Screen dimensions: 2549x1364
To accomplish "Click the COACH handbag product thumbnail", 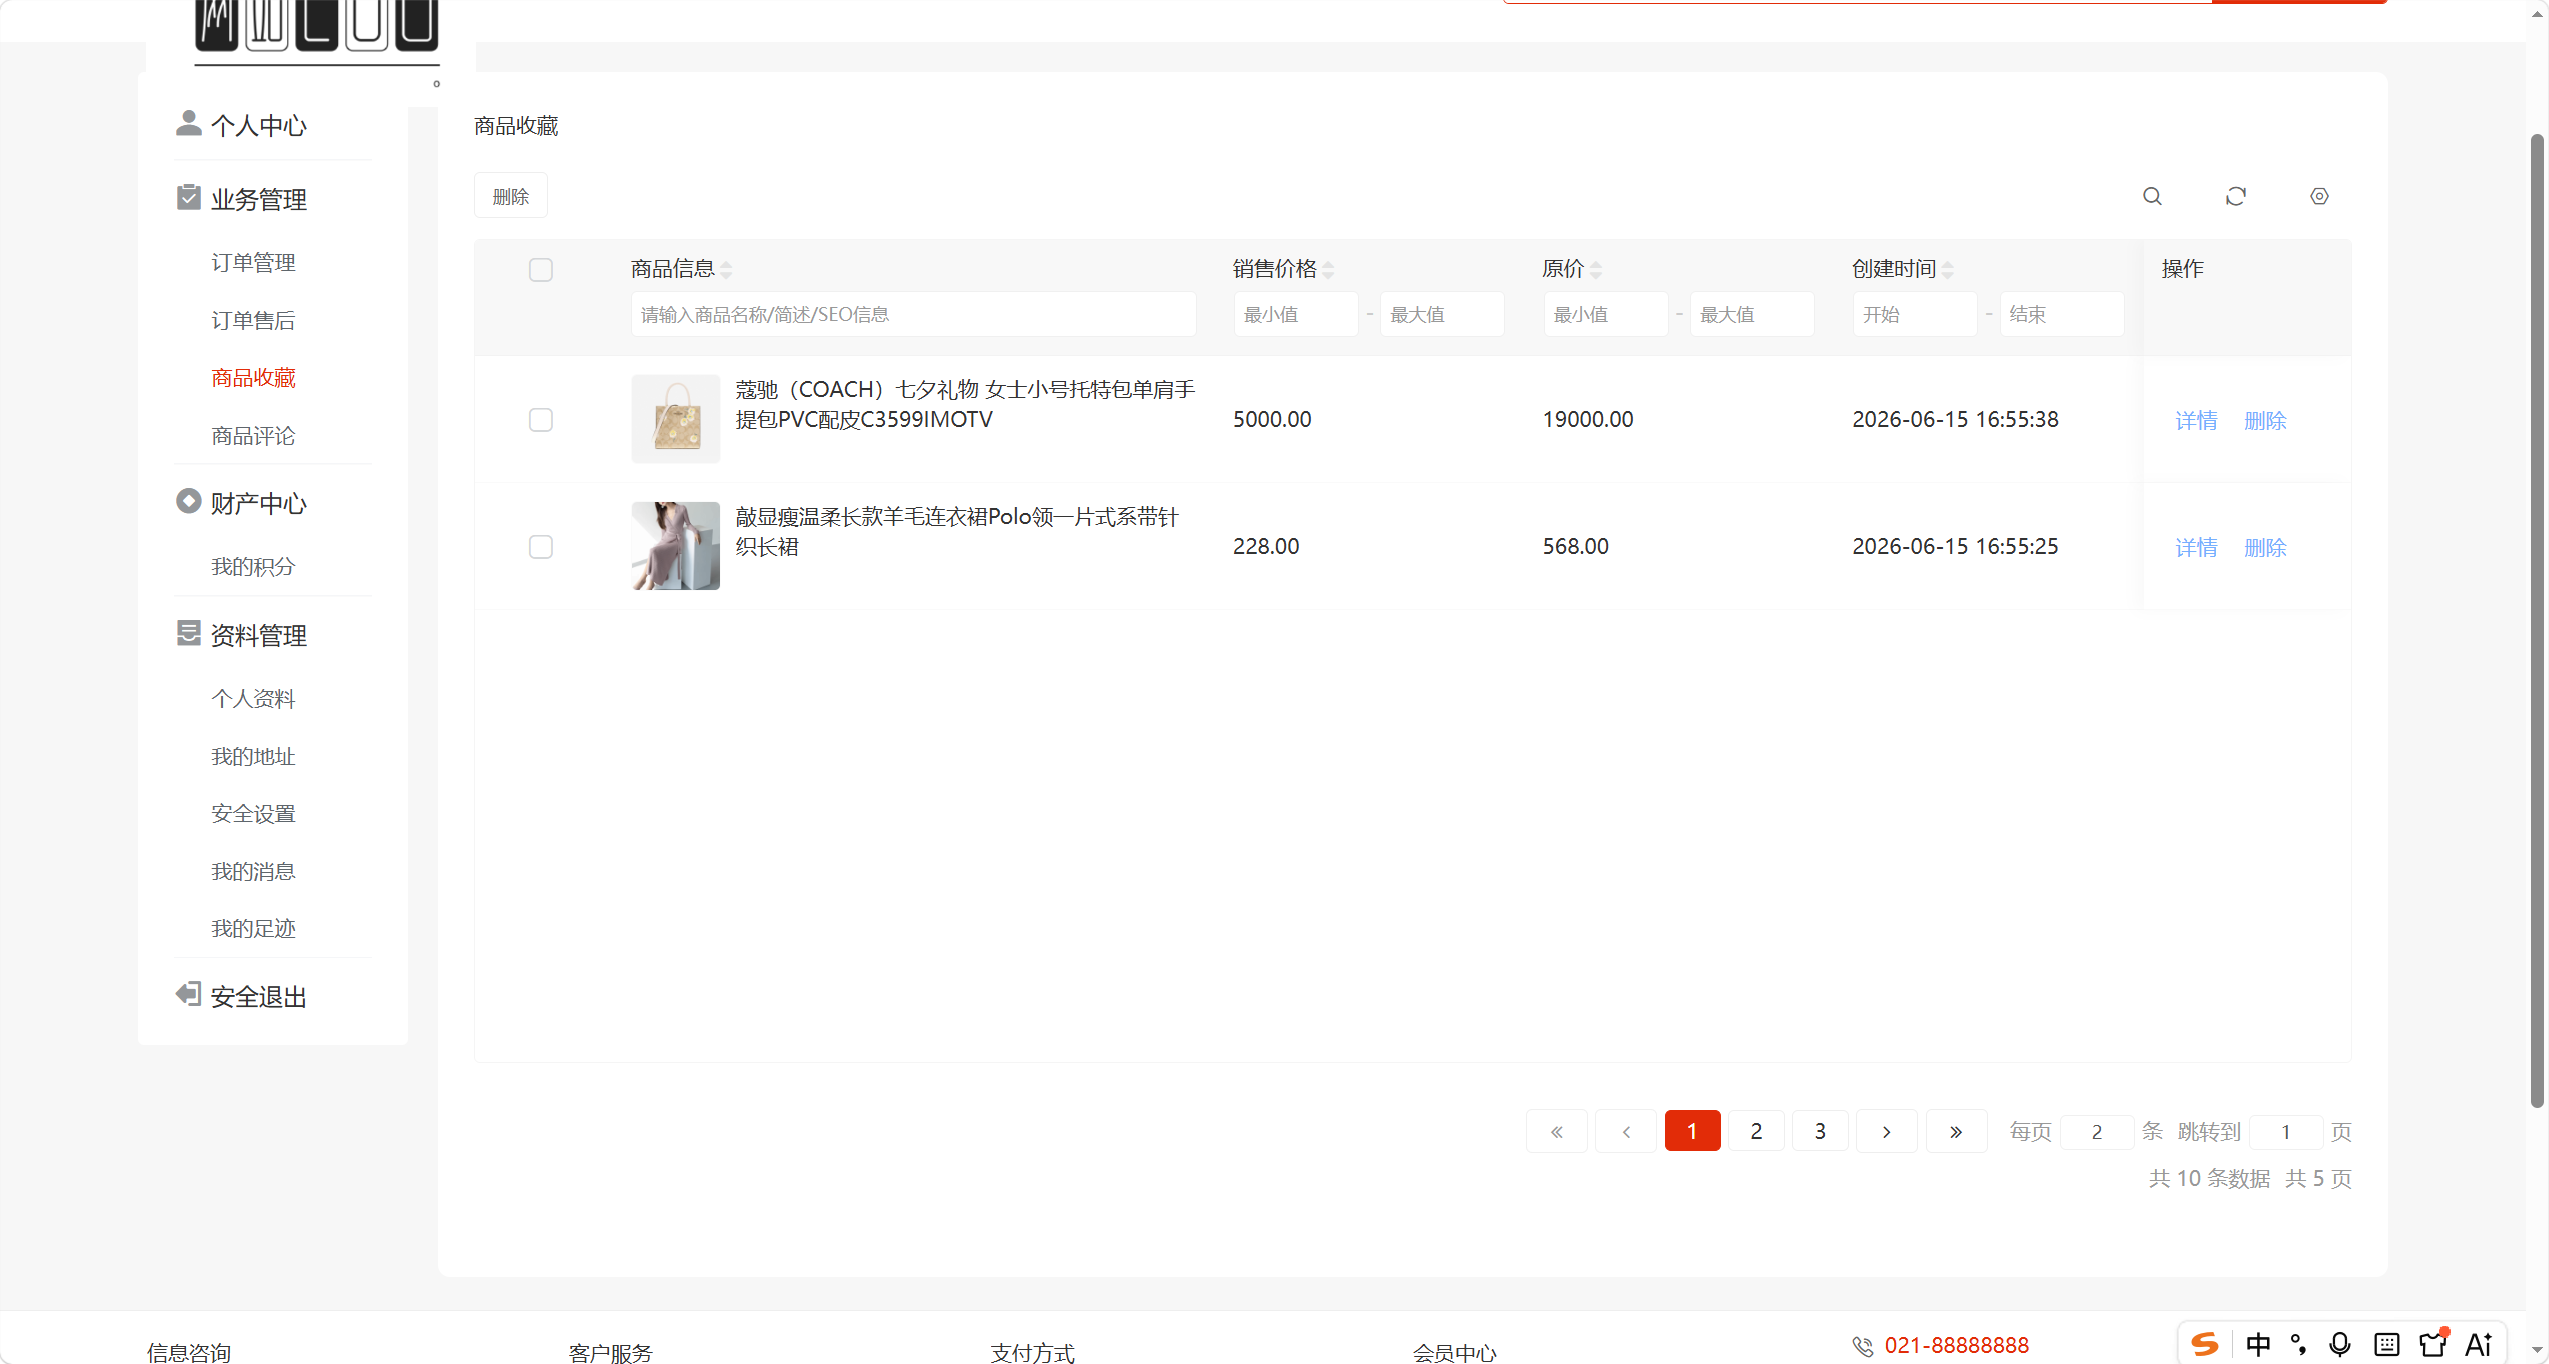I will (676, 418).
